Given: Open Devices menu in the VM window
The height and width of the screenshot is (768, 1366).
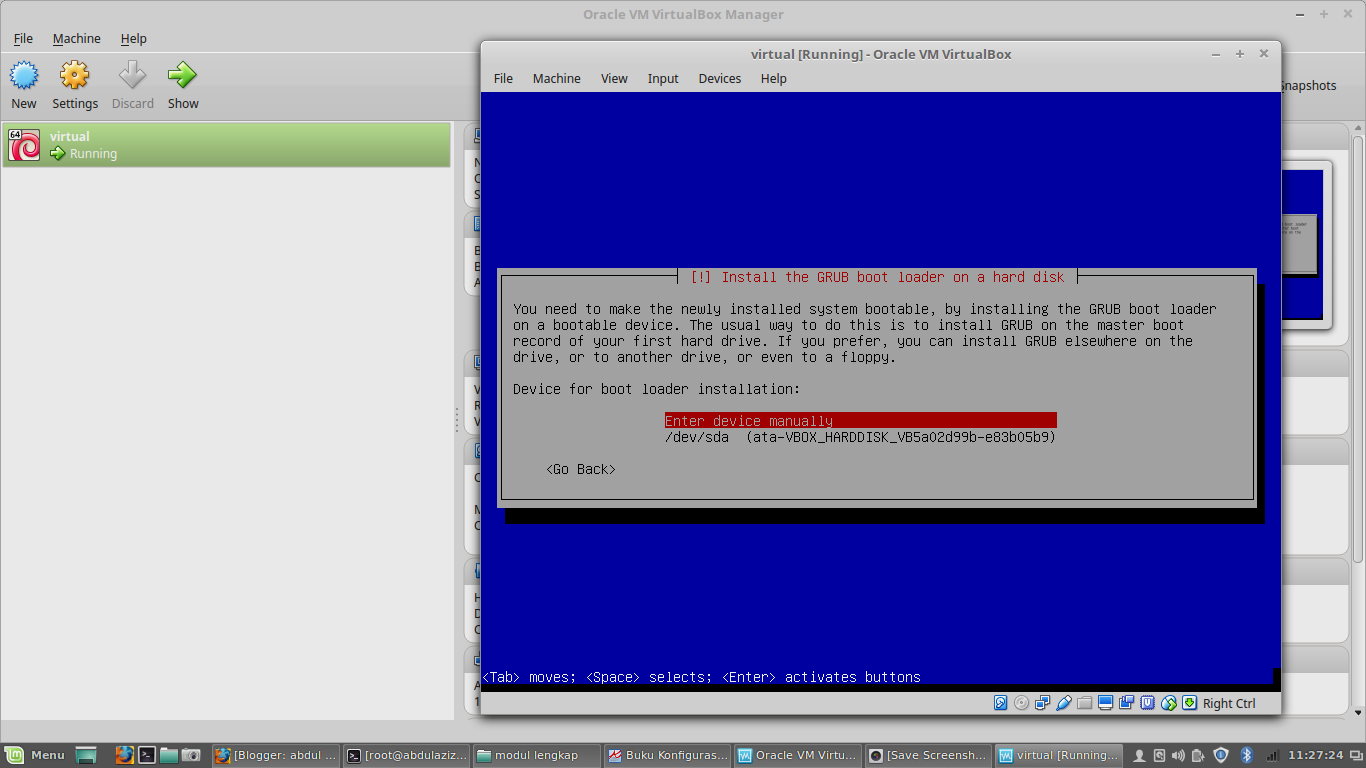Looking at the screenshot, I should (x=720, y=78).
